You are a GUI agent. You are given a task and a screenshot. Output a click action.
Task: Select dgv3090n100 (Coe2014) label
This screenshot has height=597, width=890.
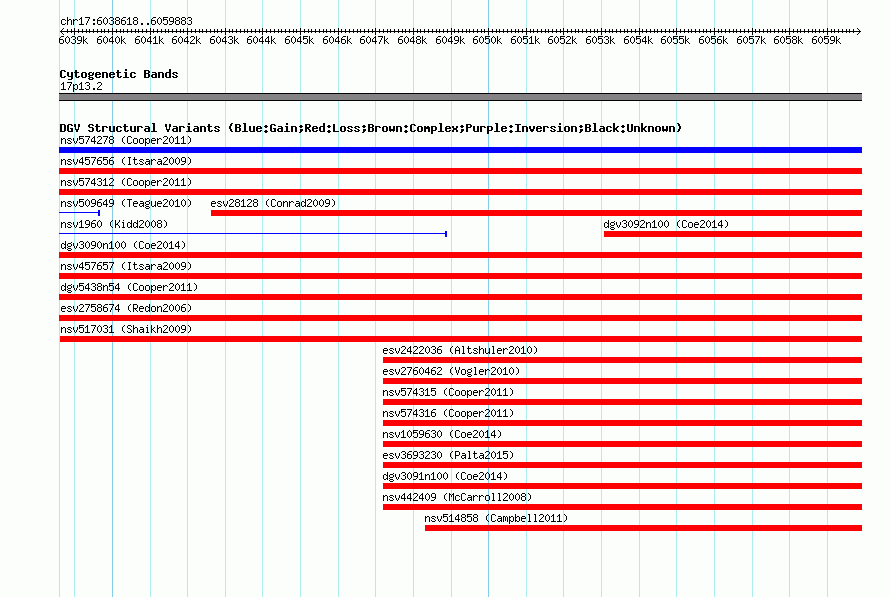pyautogui.click(x=123, y=245)
